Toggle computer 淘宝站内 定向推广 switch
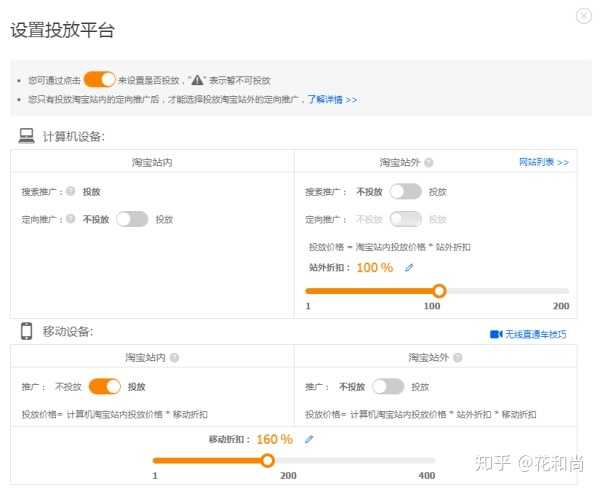The height and width of the screenshot is (489, 600). [x=132, y=219]
